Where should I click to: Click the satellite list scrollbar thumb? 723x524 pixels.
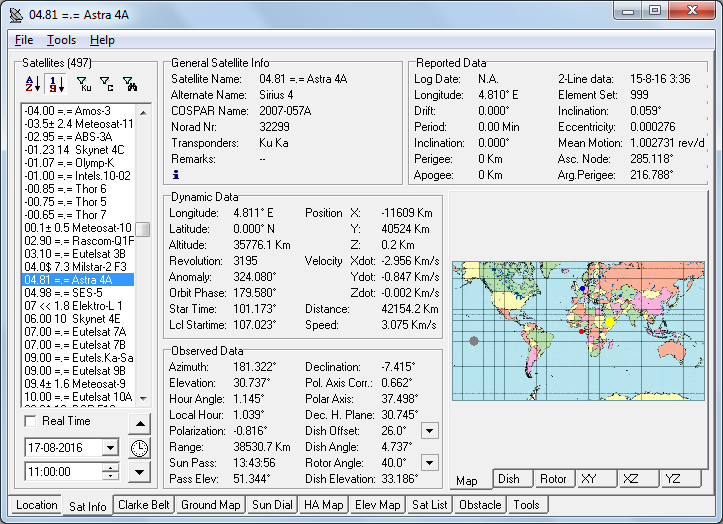[143, 229]
